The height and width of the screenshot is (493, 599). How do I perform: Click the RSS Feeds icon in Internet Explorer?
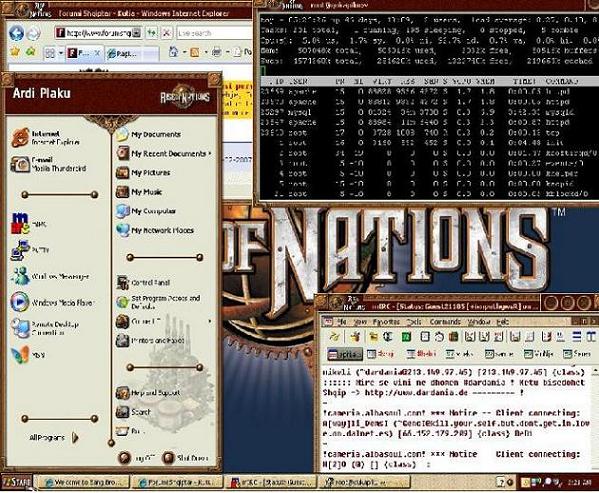[x=194, y=52]
